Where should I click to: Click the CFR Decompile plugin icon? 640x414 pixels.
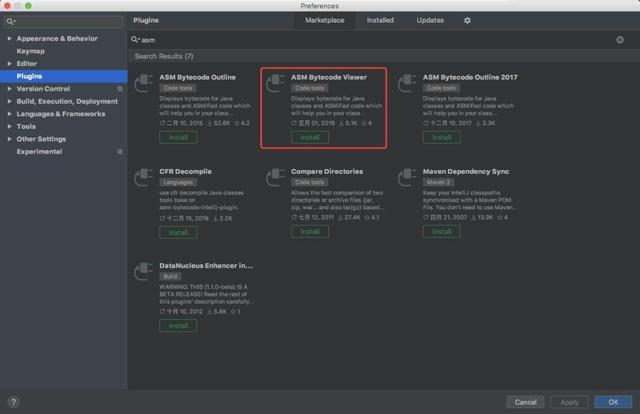click(x=144, y=177)
